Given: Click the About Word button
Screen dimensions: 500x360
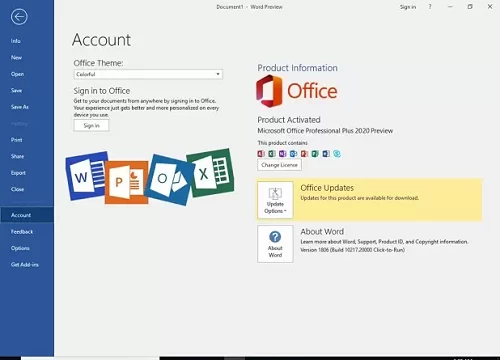Looking at the screenshot, I should pyautogui.click(x=275, y=244).
